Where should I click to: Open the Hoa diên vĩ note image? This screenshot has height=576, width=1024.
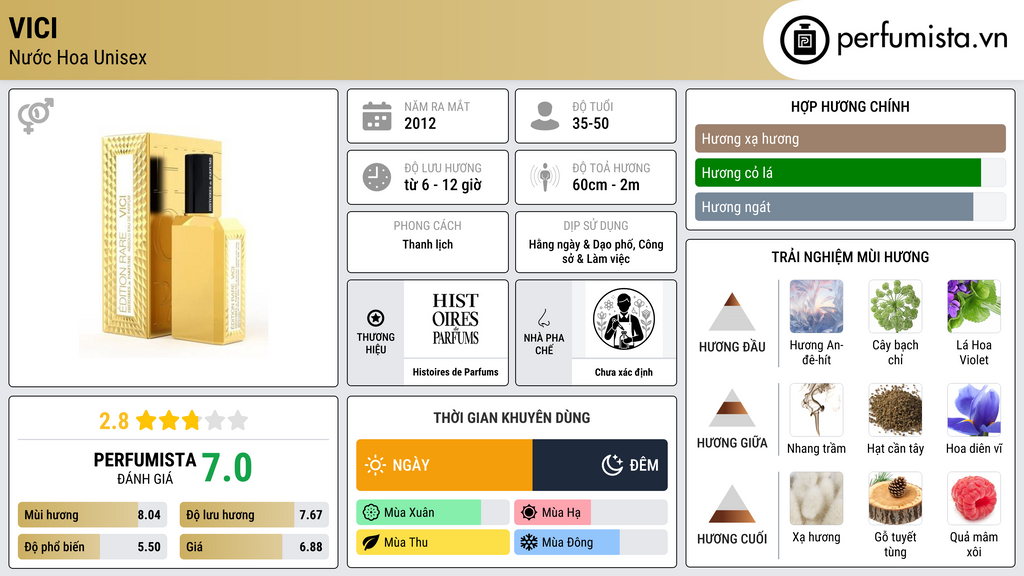(x=974, y=409)
